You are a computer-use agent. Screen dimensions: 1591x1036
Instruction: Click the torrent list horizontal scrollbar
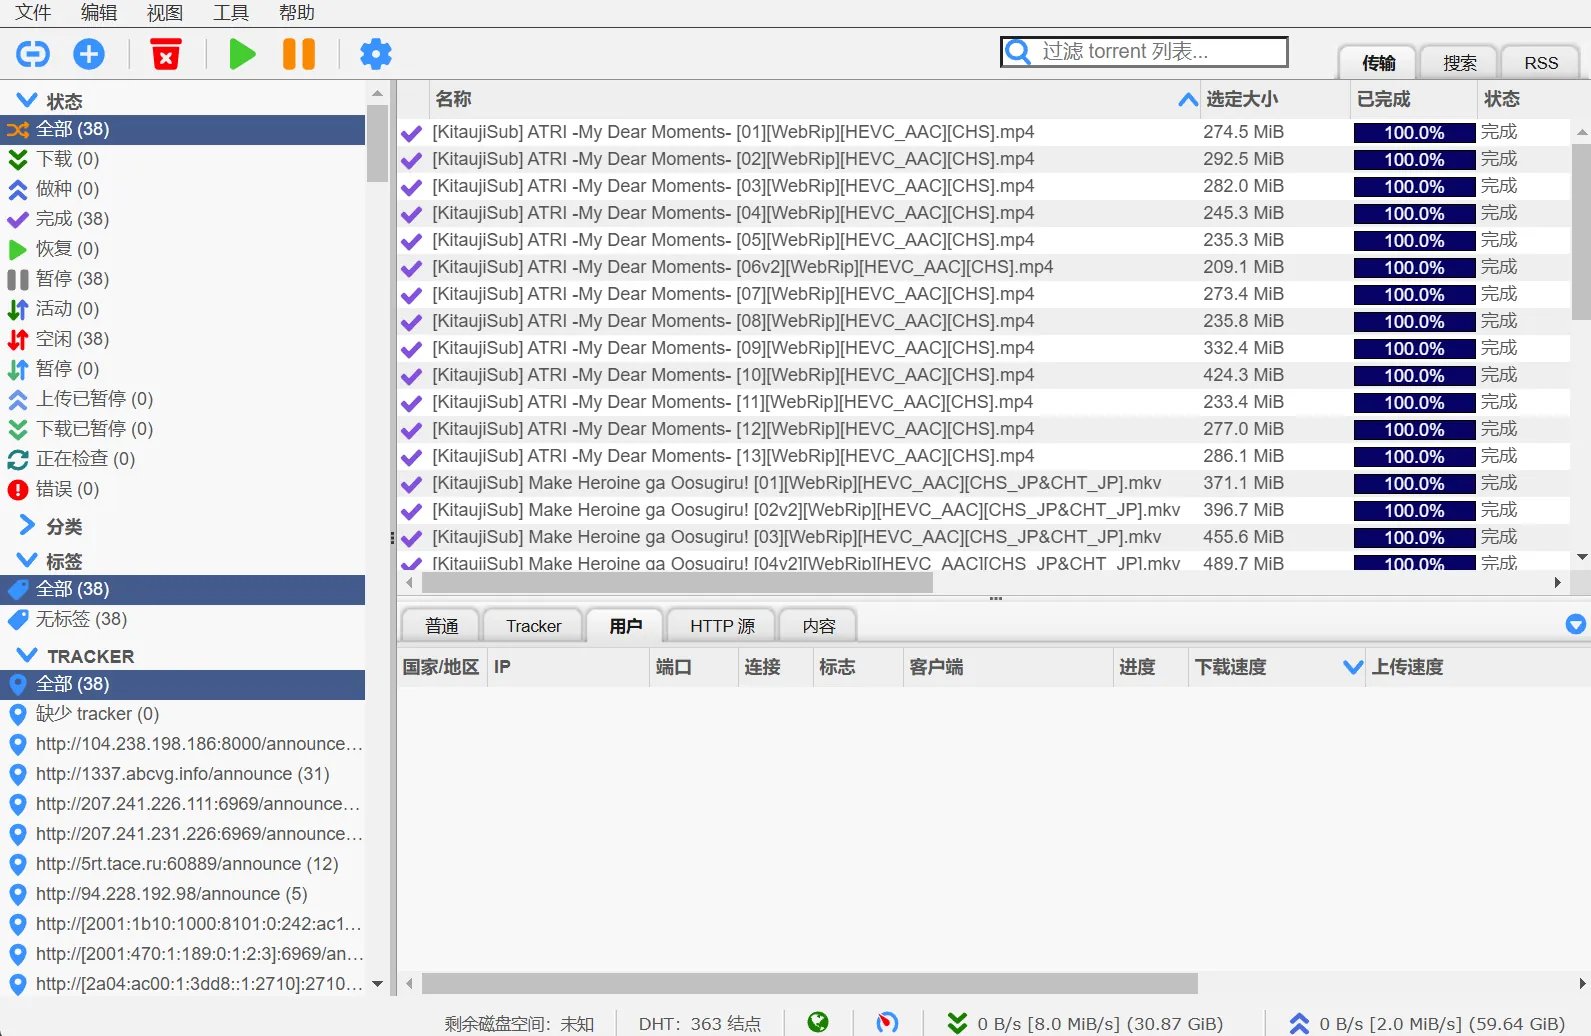tap(677, 582)
